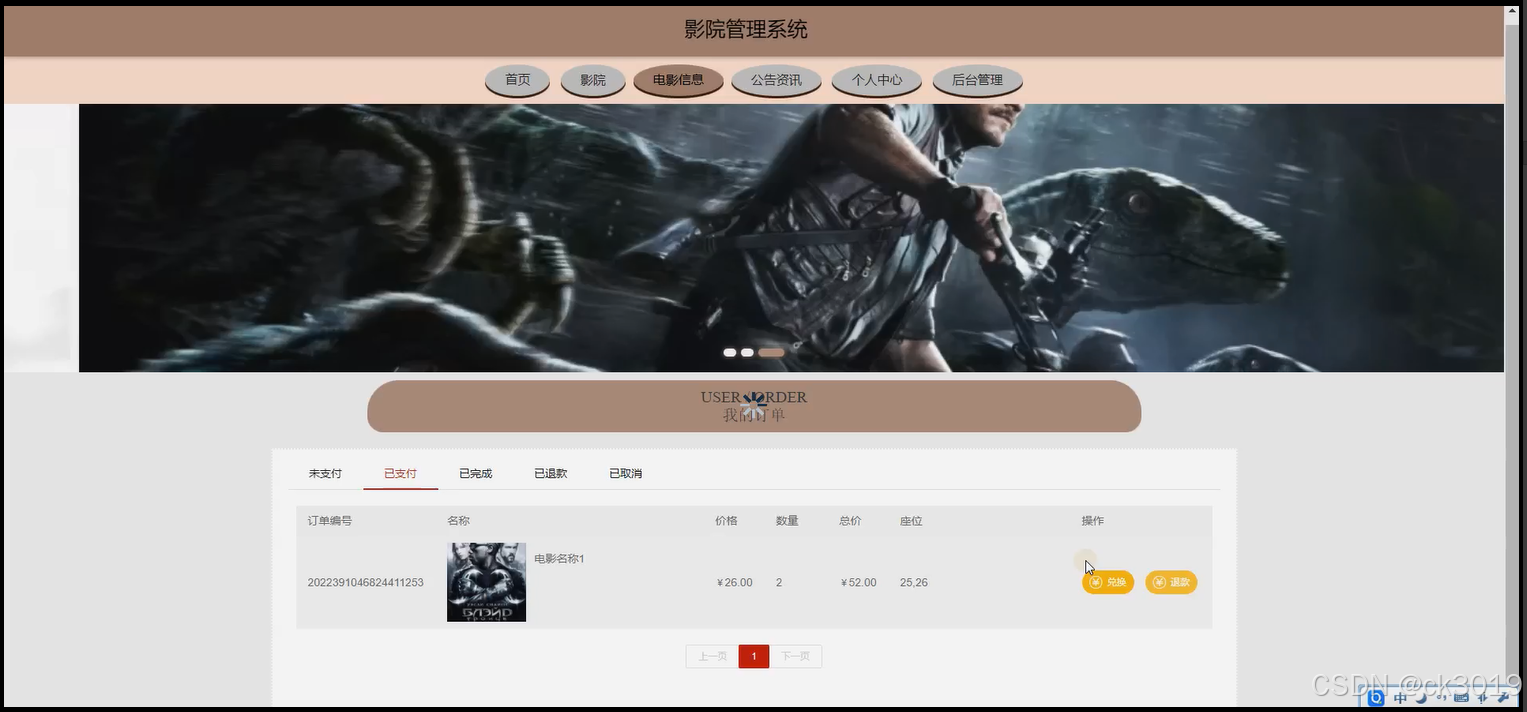
Task: Open 后台管理 backend management
Action: 977,80
